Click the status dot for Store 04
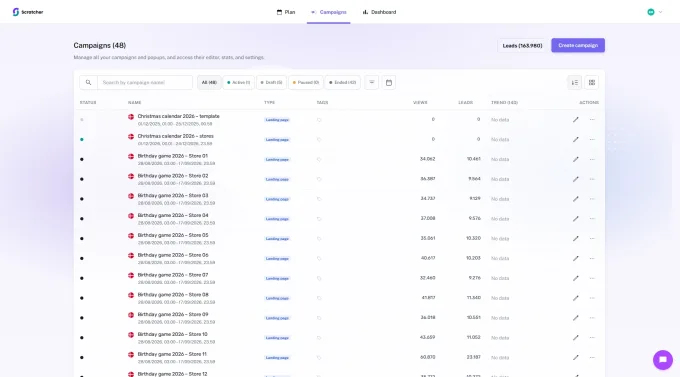 click(x=82, y=219)
